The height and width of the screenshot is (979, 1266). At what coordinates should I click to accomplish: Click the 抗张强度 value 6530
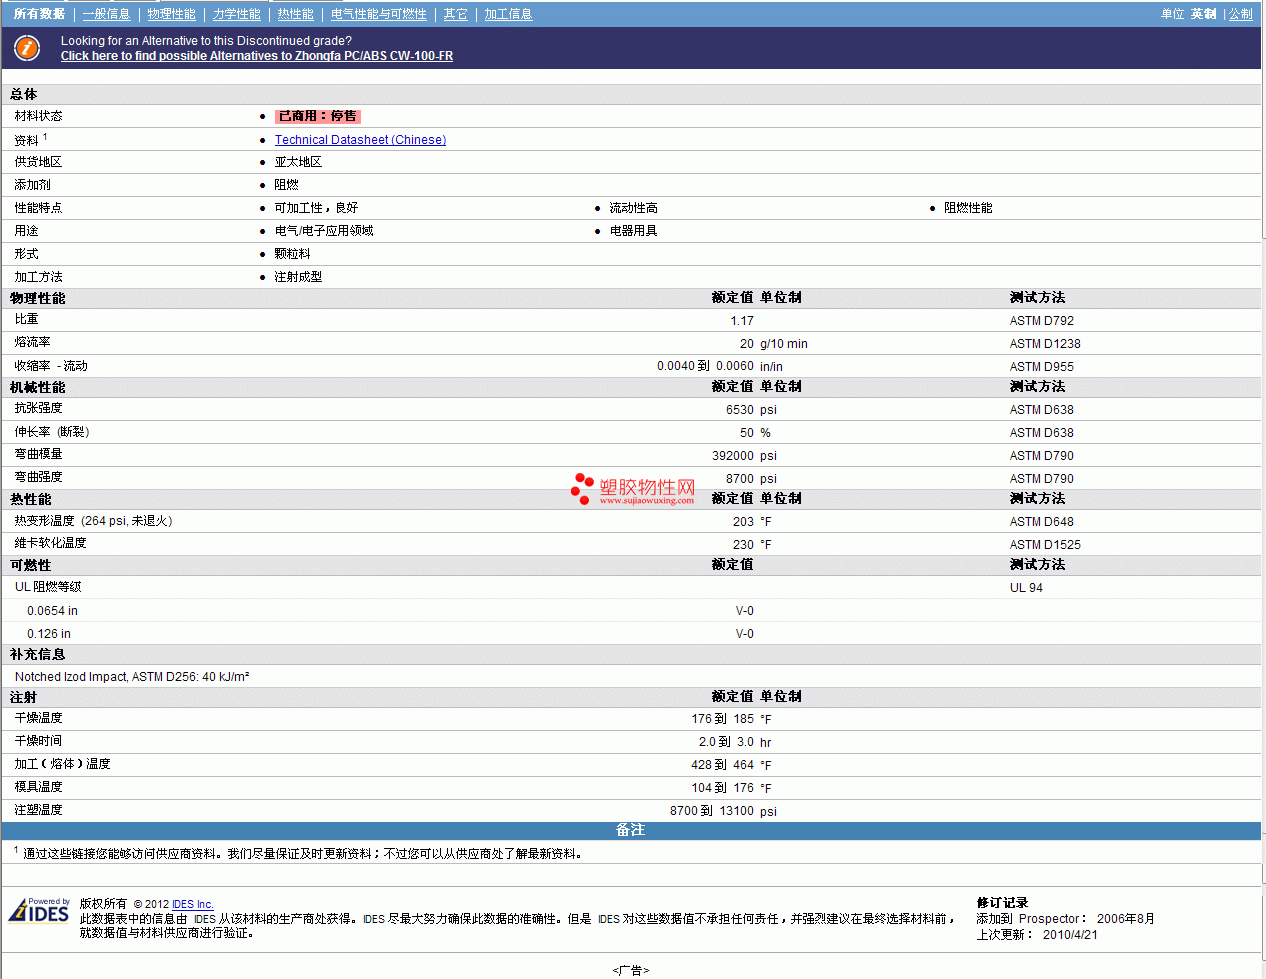(x=740, y=410)
